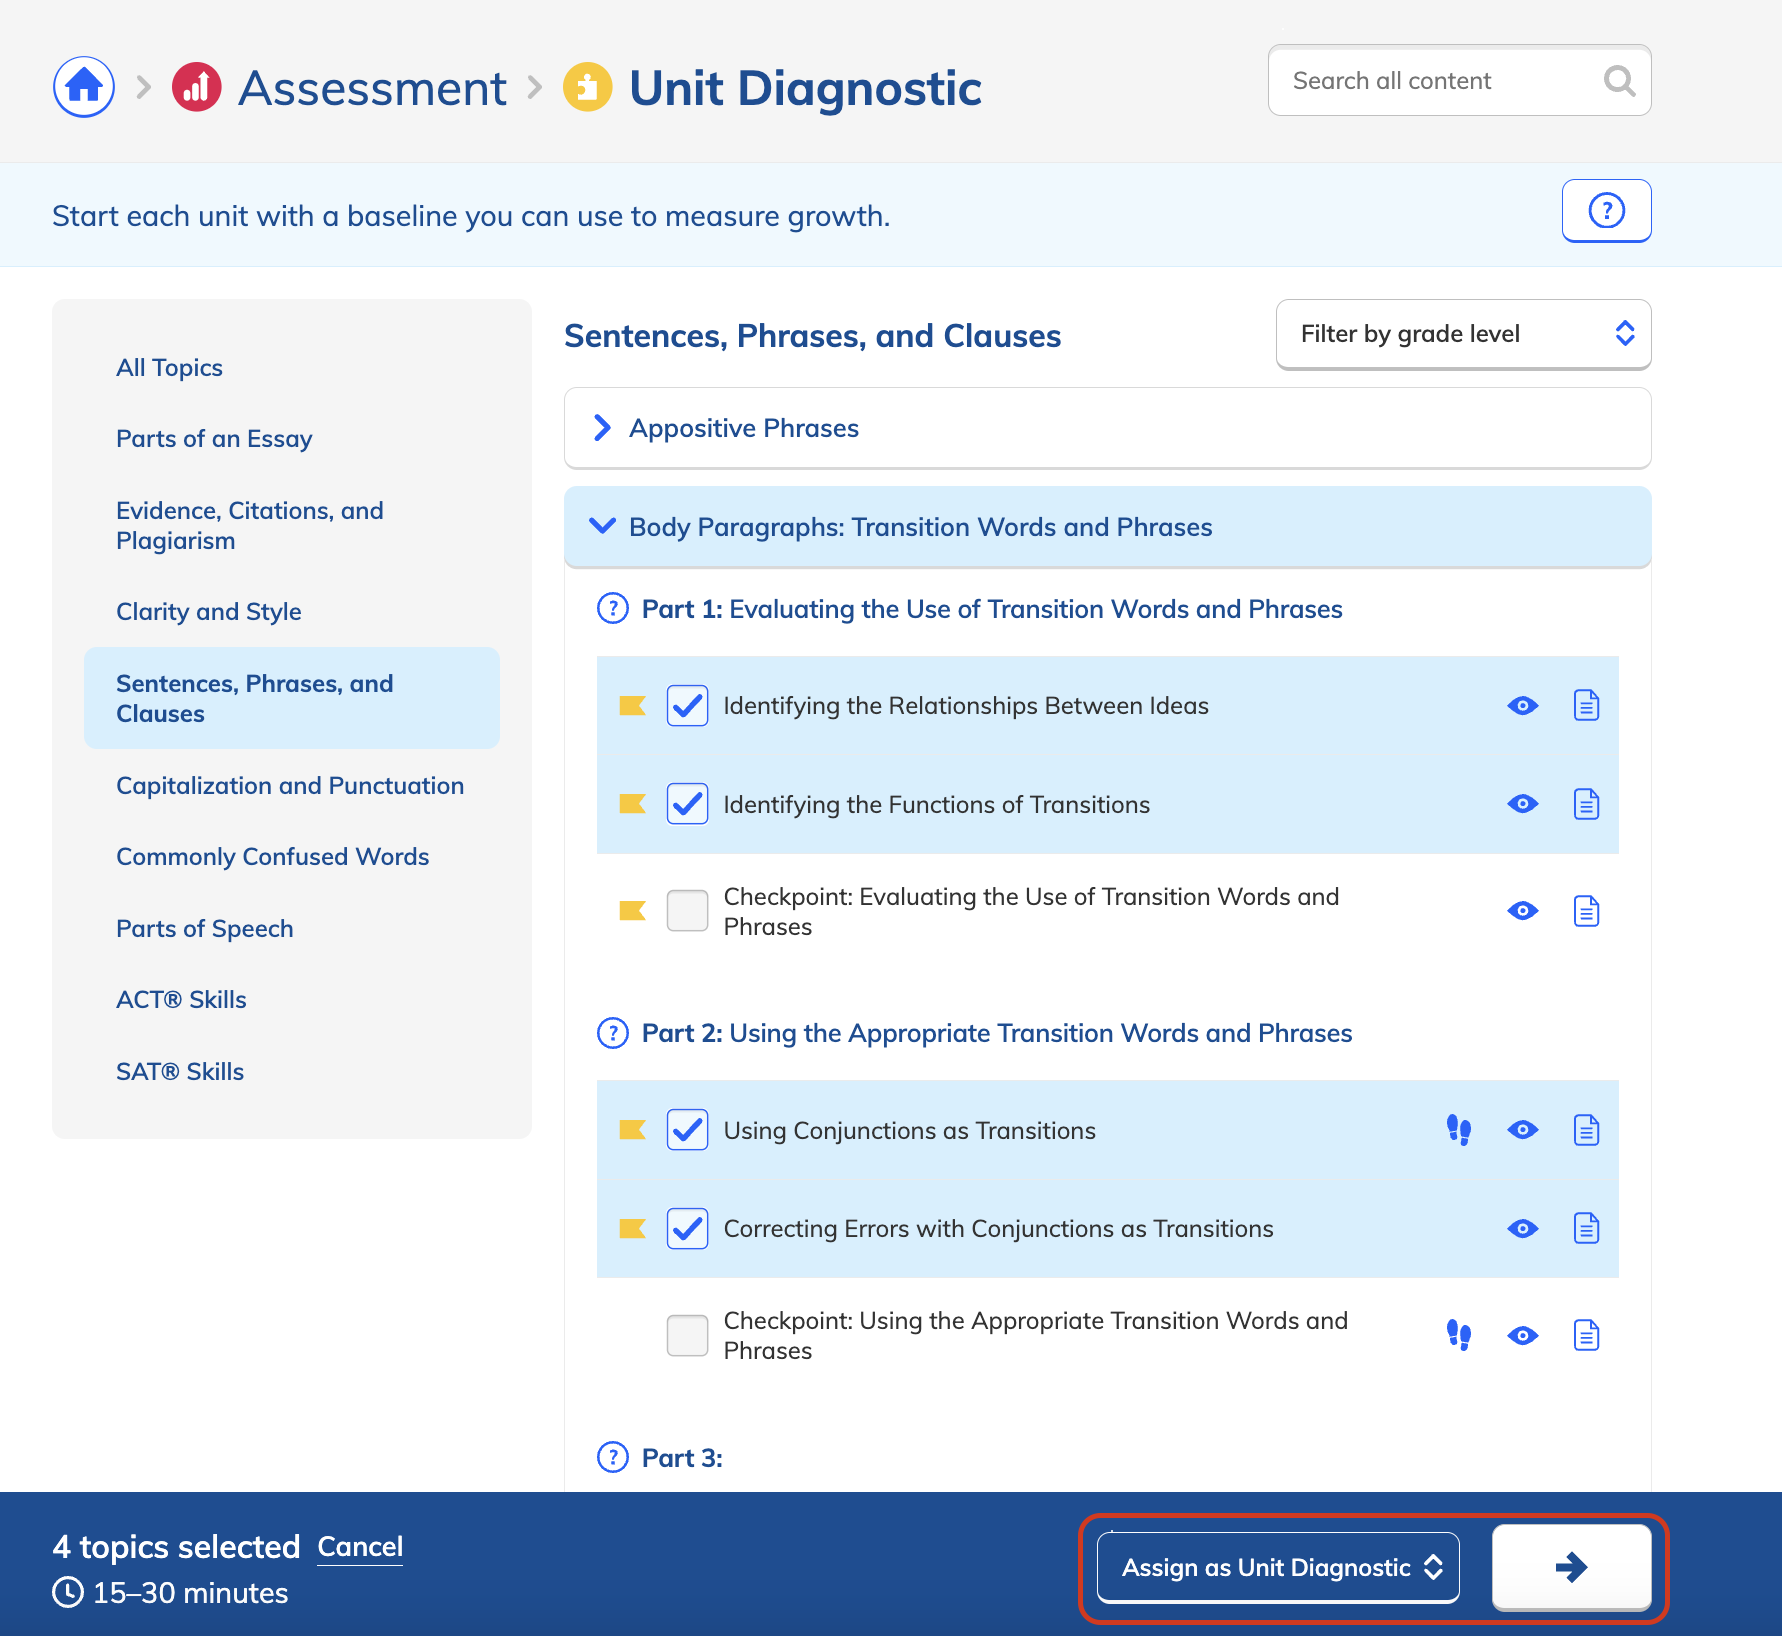The image size is (1782, 1636).
Task: Select Commonly Confused Words topic
Action: click(272, 856)
